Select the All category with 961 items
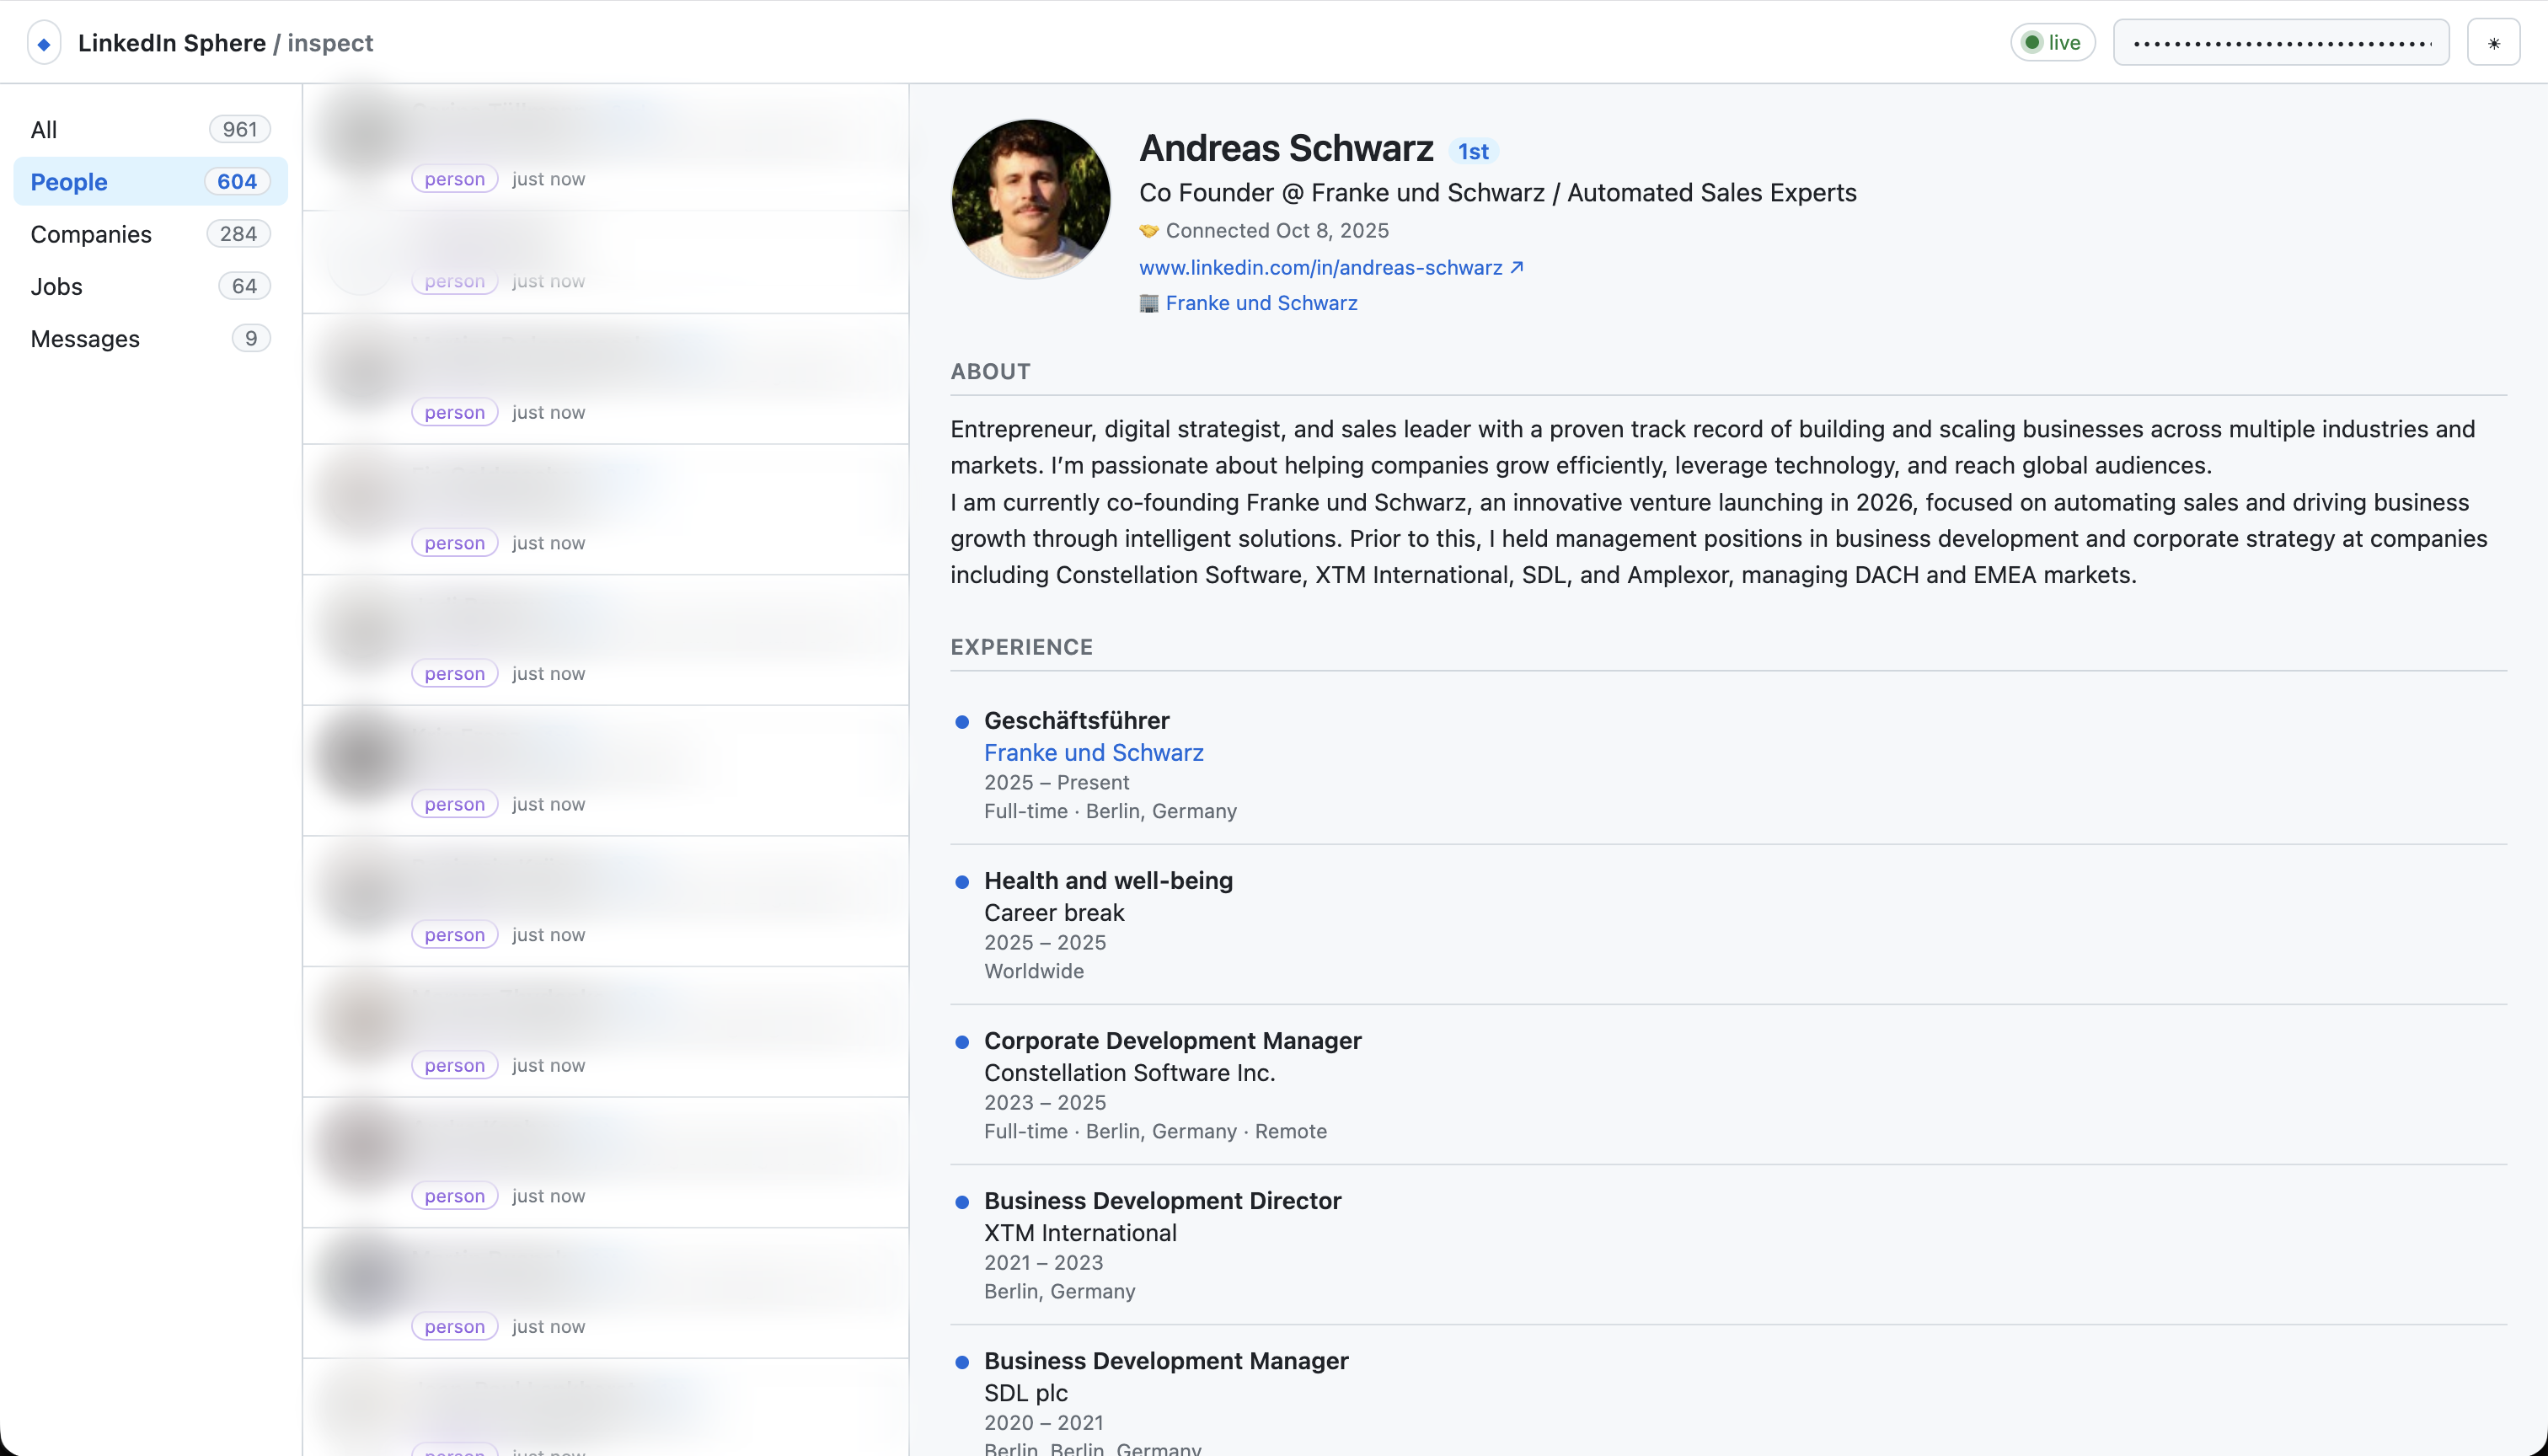 pyautogui.click(x=150, y=129)
